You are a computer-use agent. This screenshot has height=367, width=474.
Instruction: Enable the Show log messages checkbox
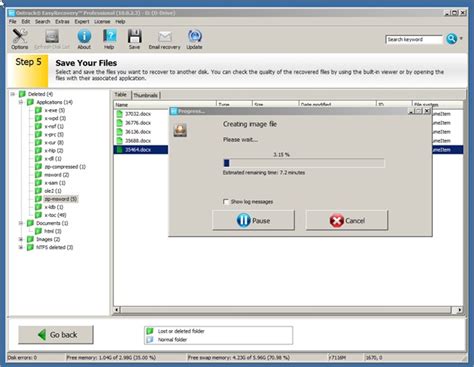[226, 202]
